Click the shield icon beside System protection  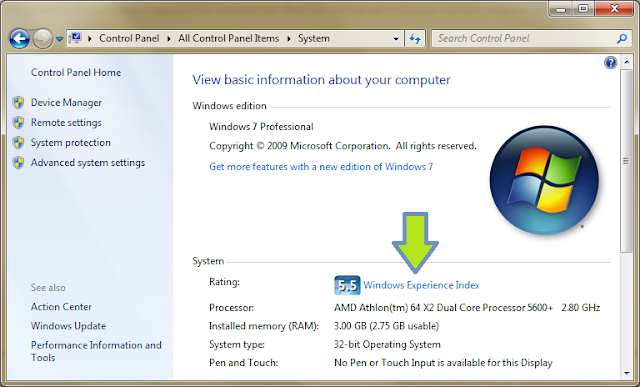18,142
